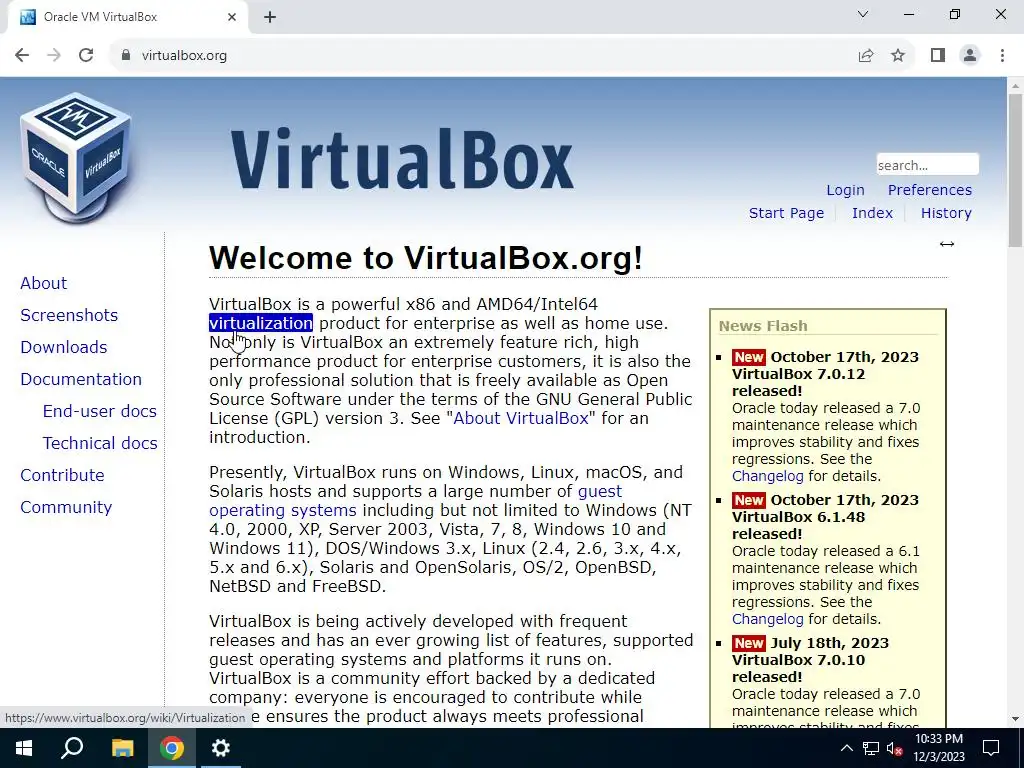
Task: Click Chrome icon in taskbar
Action: click(172, 748)
